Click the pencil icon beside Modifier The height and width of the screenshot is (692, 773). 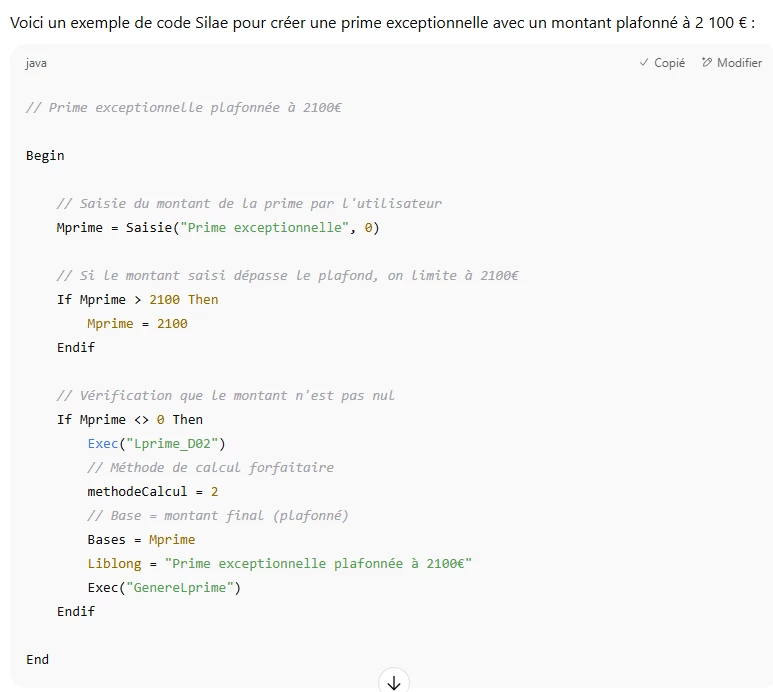(x=706, y=63)
